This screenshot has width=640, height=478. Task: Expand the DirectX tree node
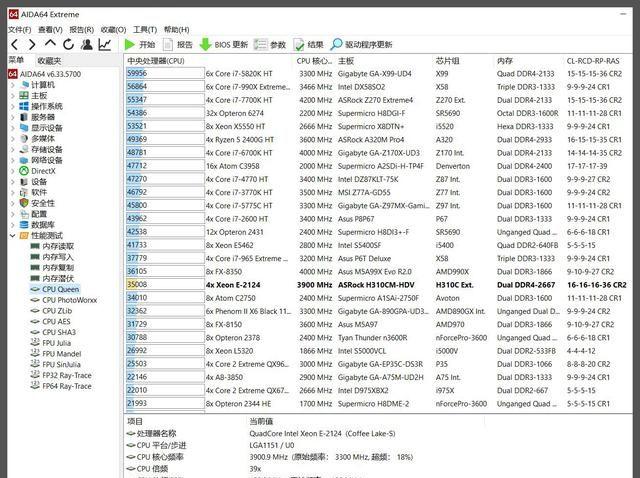[13, 171]
